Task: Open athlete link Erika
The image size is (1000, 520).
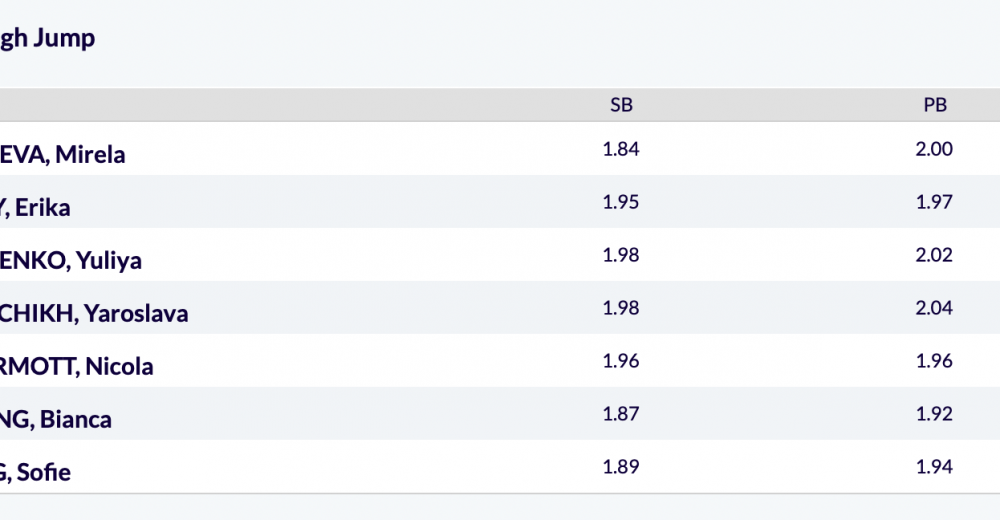Action: pos(35,207)
